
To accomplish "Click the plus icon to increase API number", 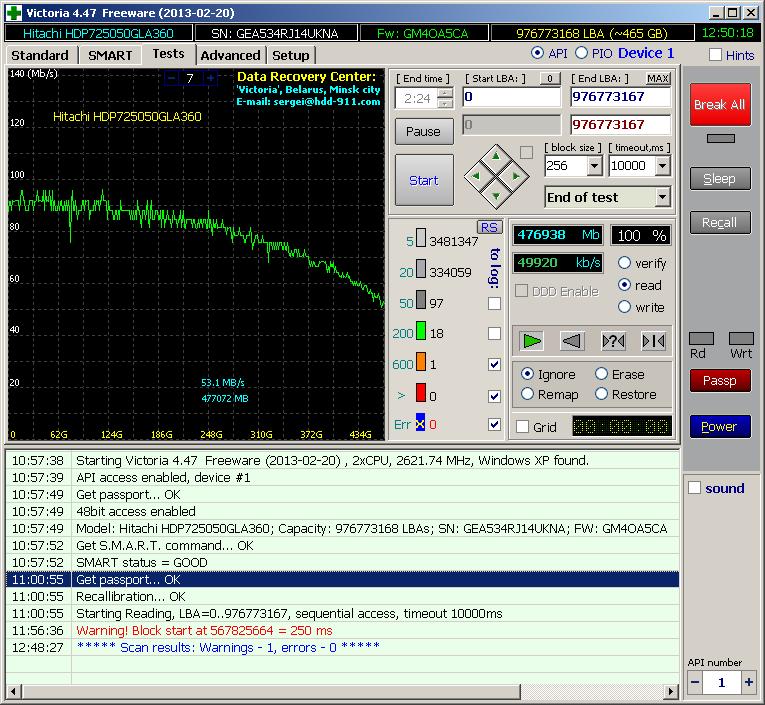I will (x=749, y=682).
